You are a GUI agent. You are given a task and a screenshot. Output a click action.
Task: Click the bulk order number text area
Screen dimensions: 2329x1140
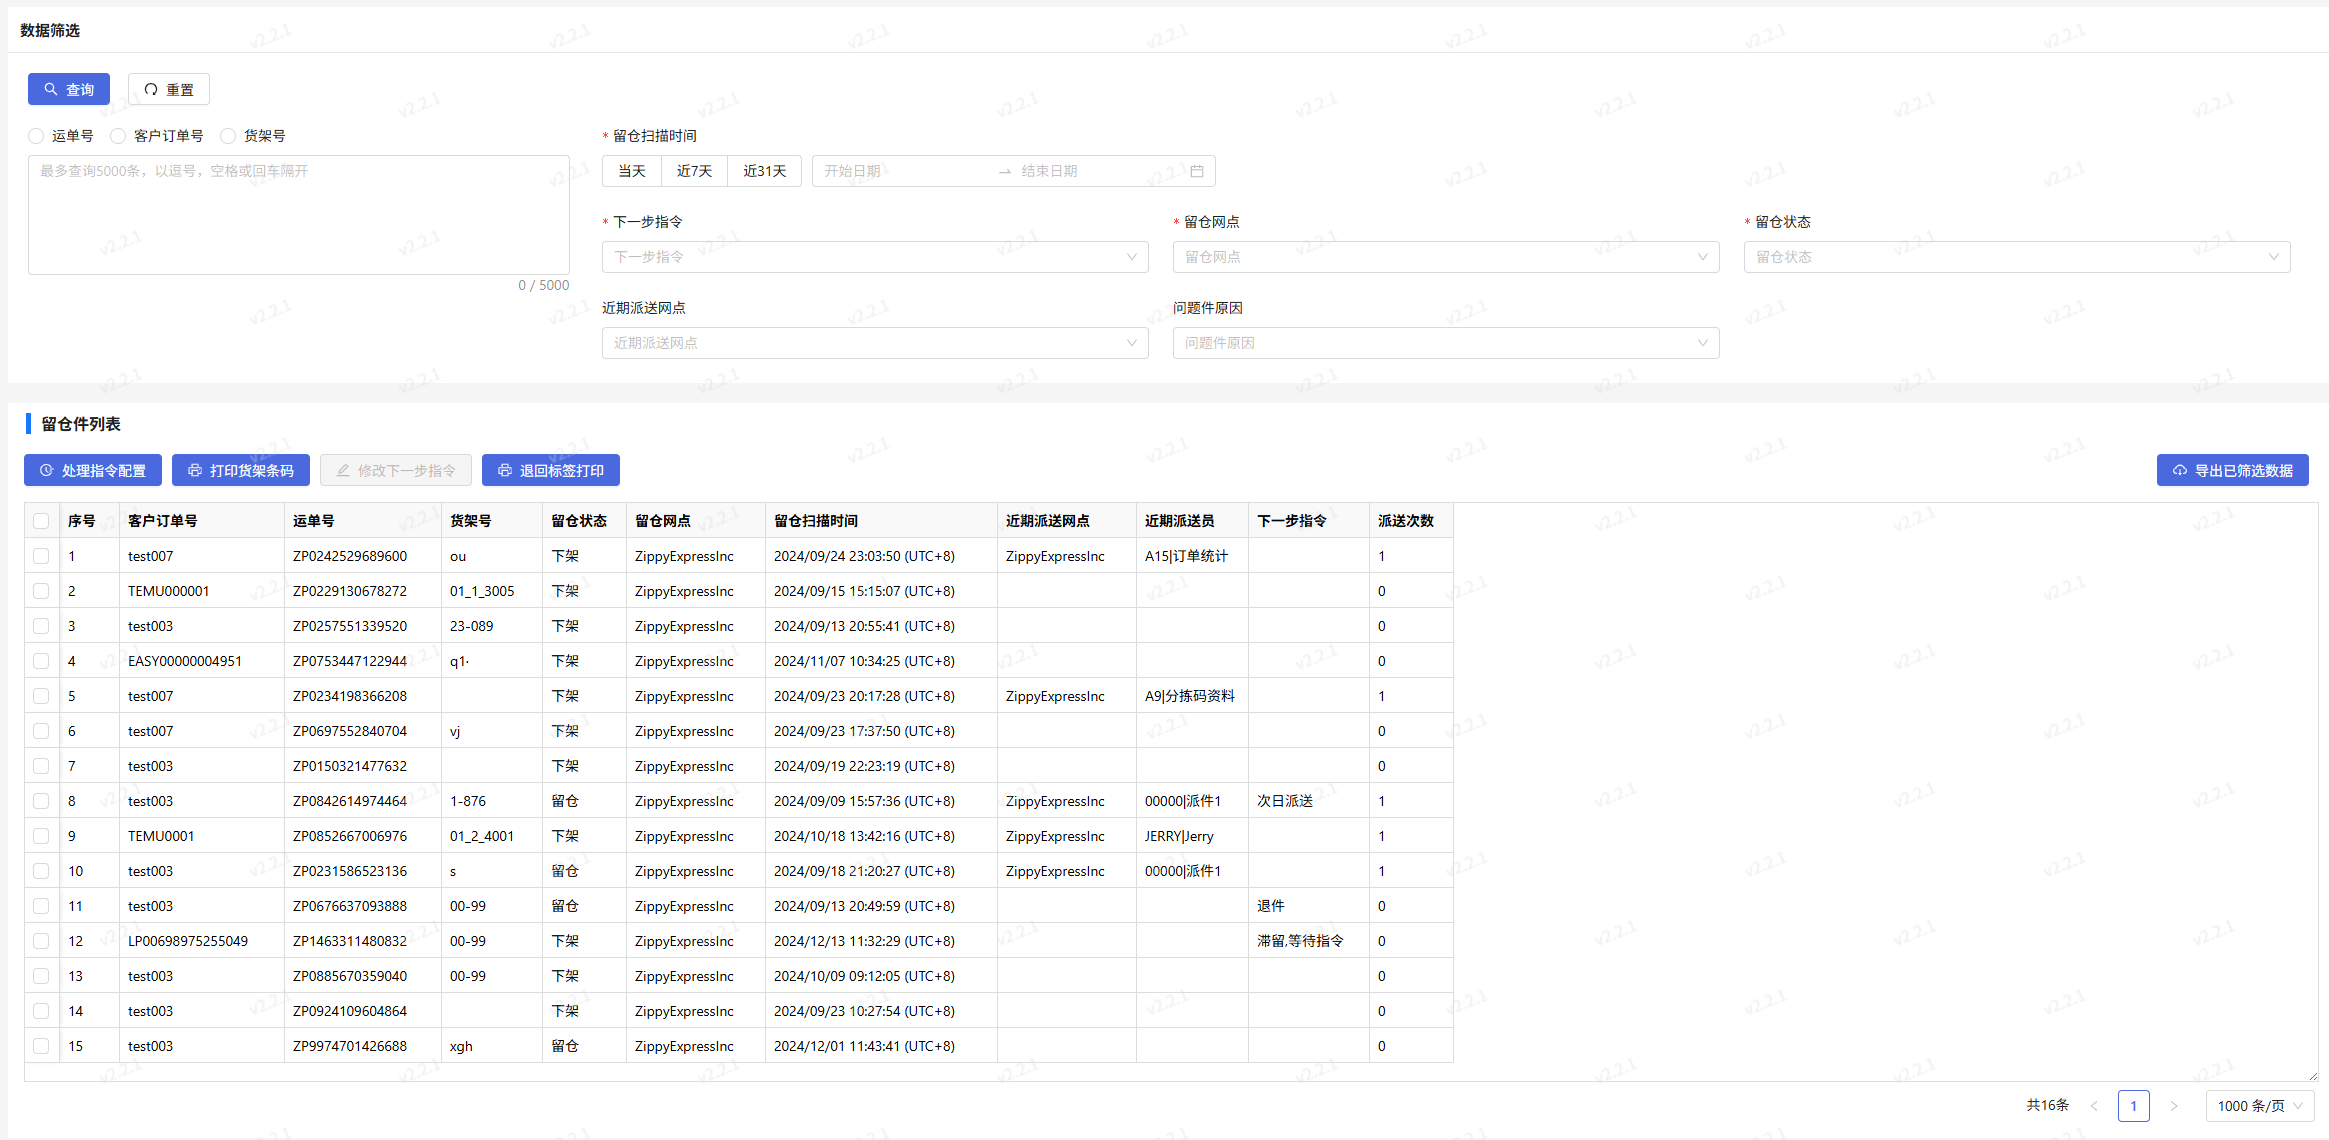pos(298,215)
